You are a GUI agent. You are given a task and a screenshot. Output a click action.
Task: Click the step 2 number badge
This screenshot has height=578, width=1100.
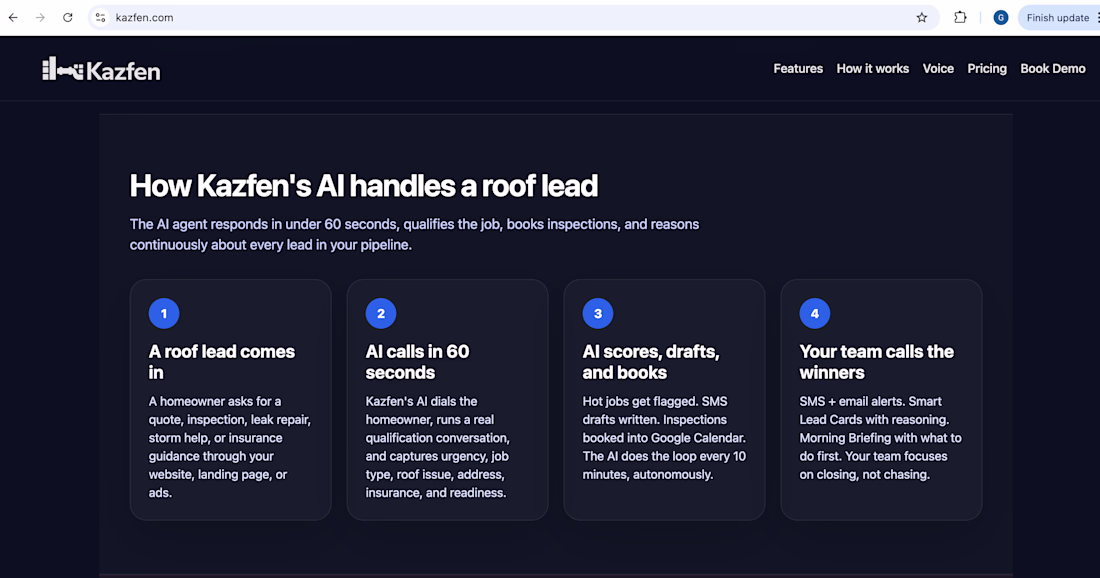[x=381, y=314]
